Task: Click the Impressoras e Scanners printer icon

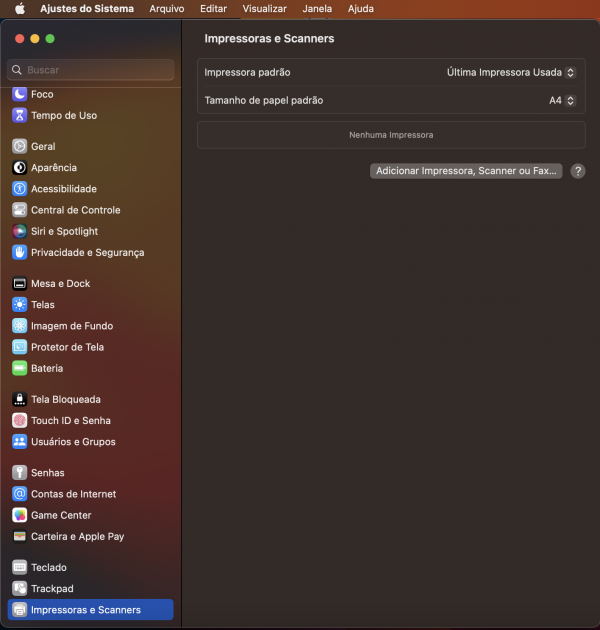Action: click(19, 610)
